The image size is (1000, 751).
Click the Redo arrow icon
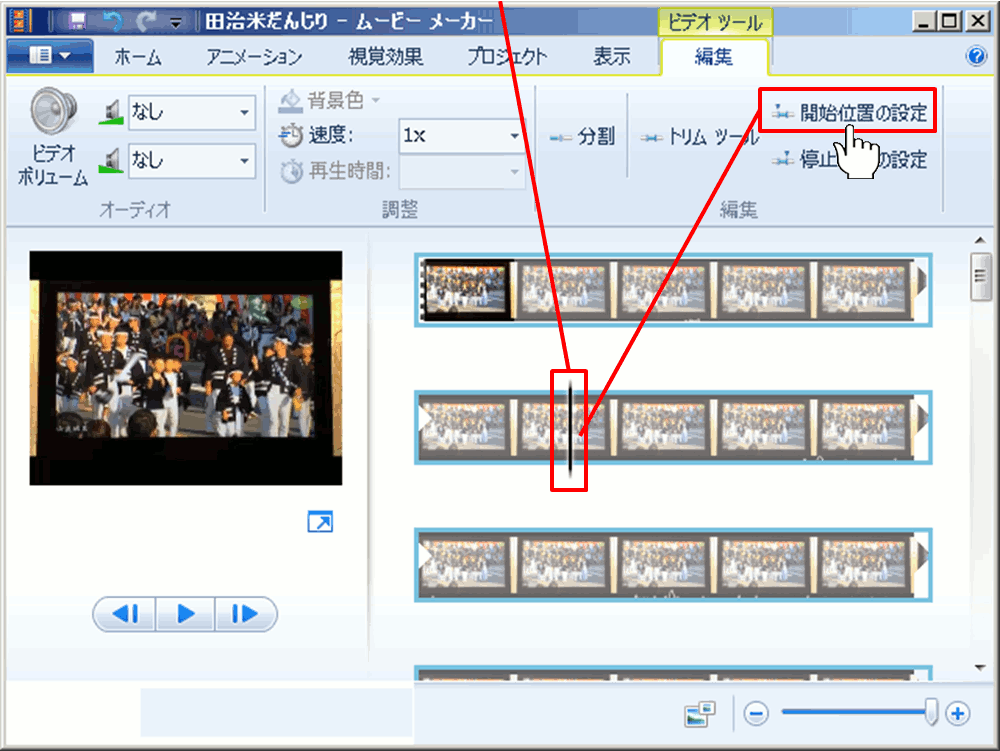(x=146, y=19)
